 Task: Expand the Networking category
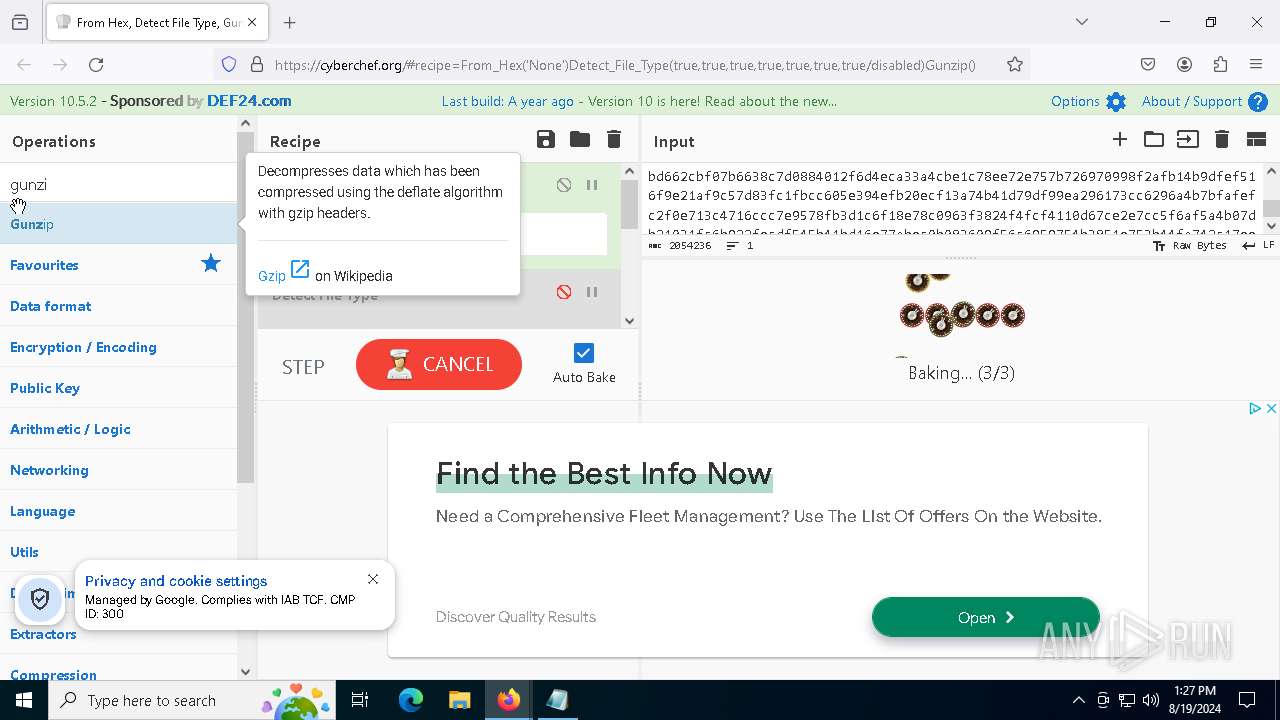pos(119,470)
